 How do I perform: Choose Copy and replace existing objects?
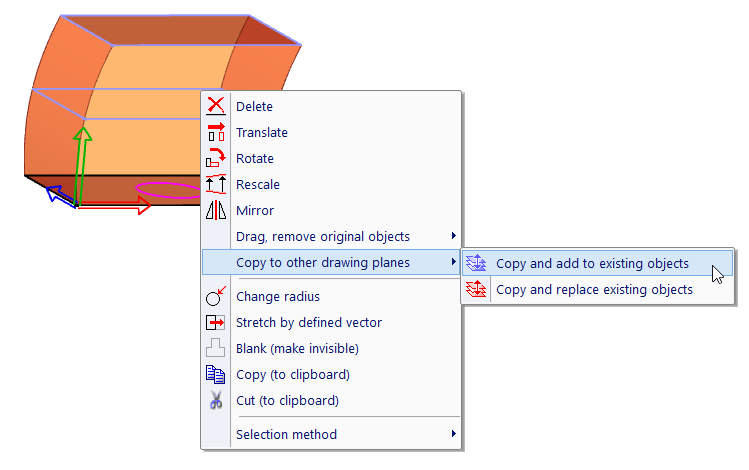coord(594,290)
